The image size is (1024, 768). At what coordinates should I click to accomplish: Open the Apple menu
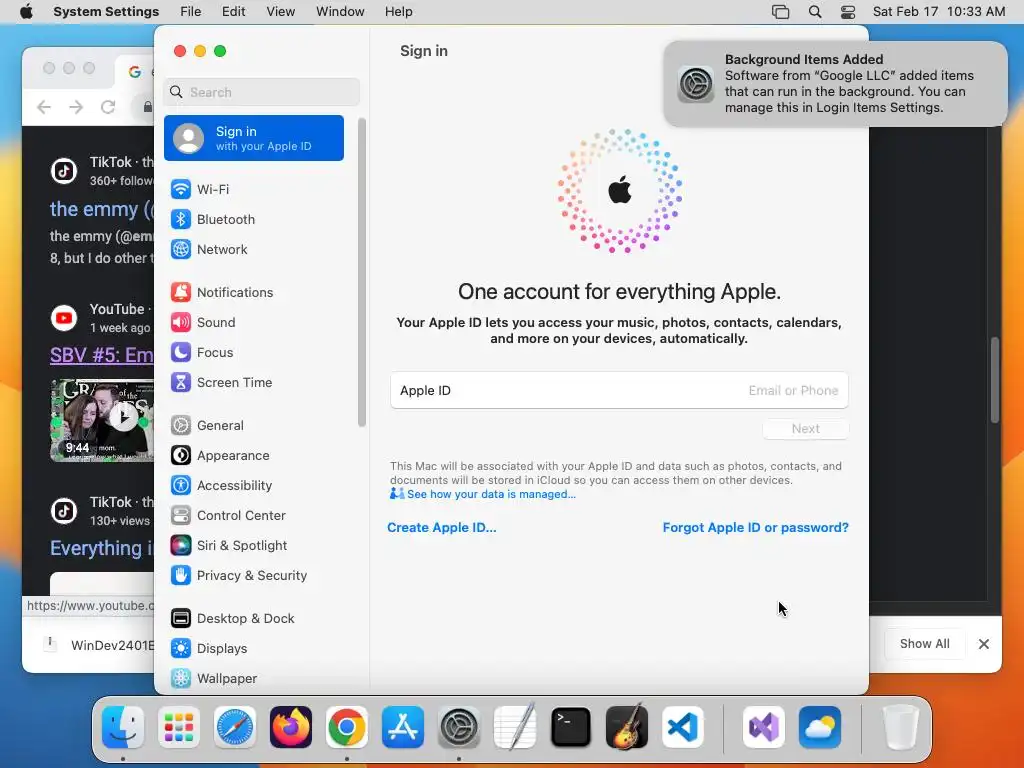[x=26, y=12]
